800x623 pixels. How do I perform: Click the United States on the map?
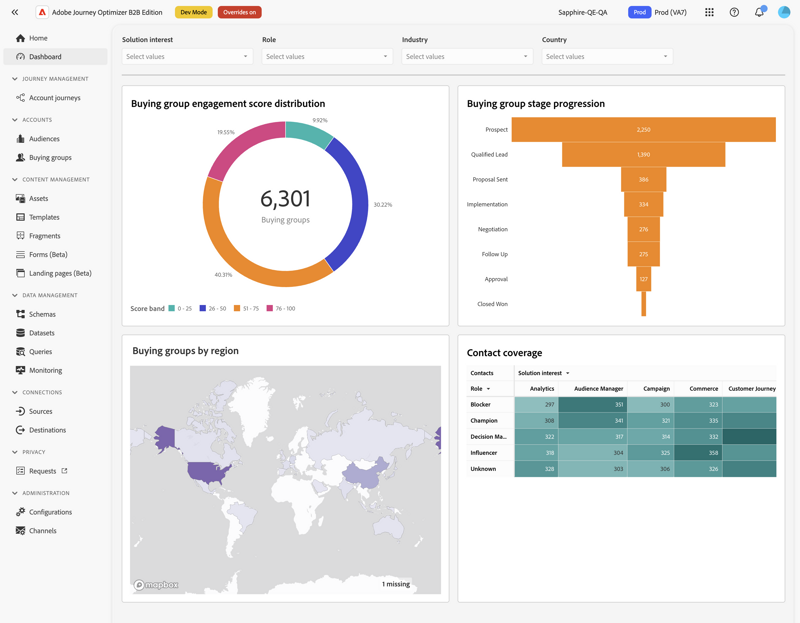pyautogui.click(x=206, y=472)
